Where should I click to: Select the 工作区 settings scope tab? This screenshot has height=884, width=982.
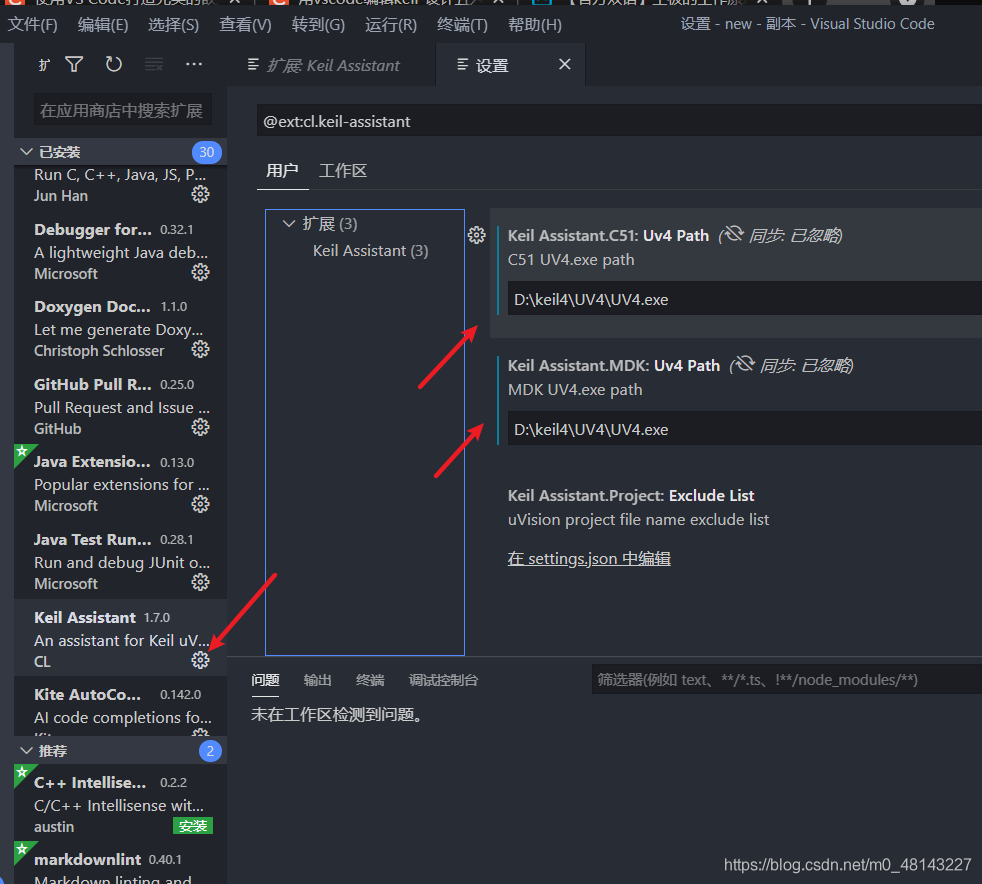tap(343, 170)
